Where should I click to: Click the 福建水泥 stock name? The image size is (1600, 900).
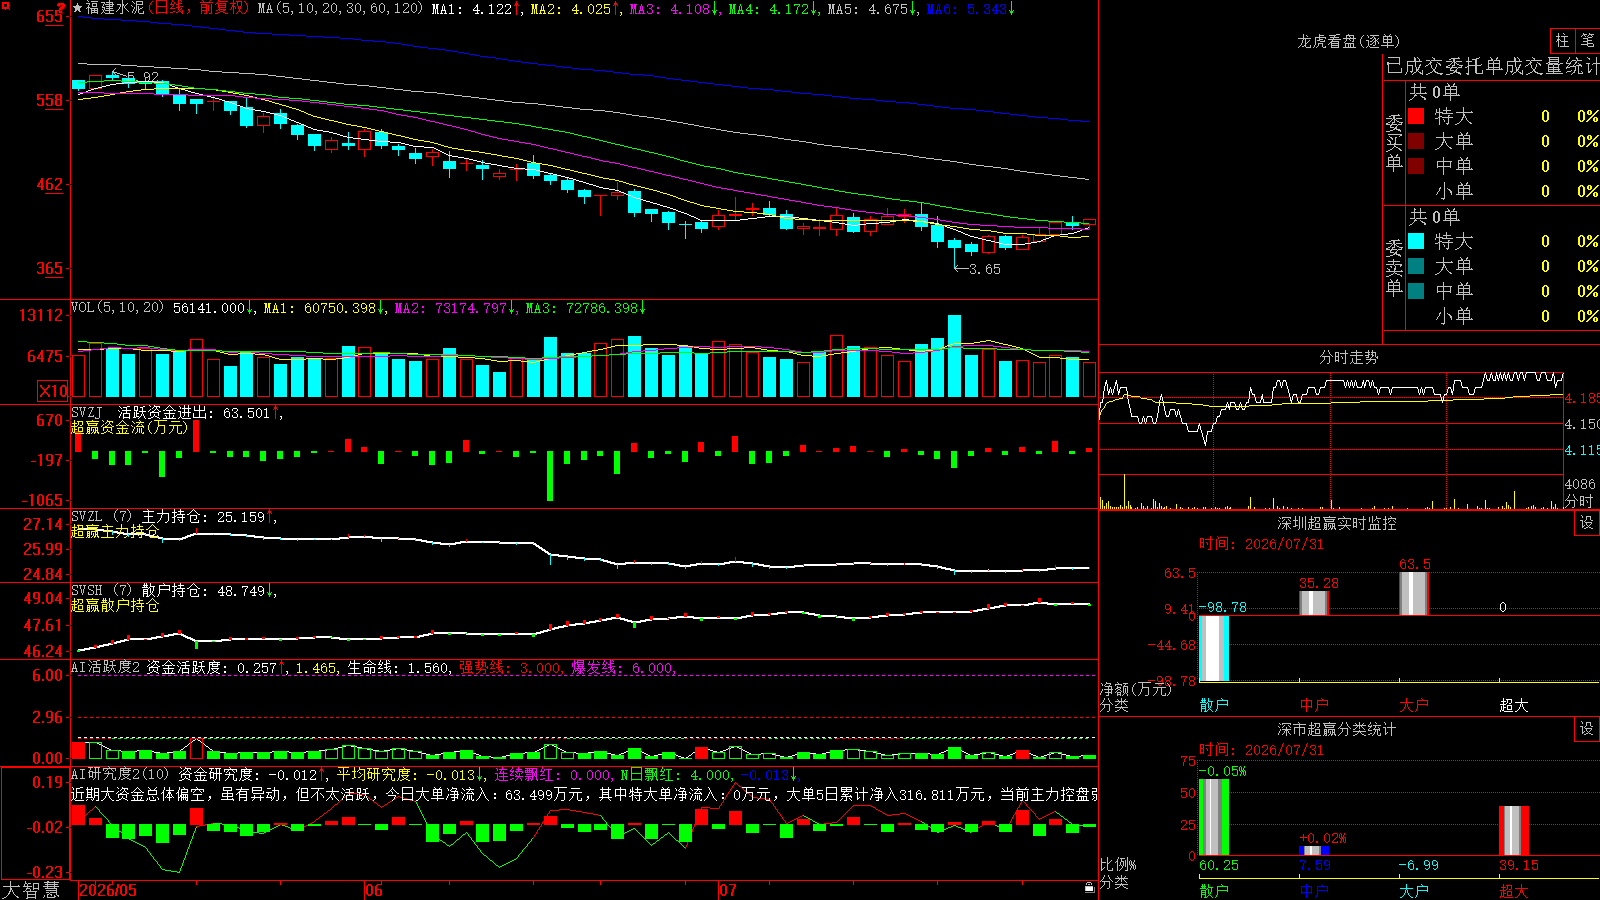(115, 8)
